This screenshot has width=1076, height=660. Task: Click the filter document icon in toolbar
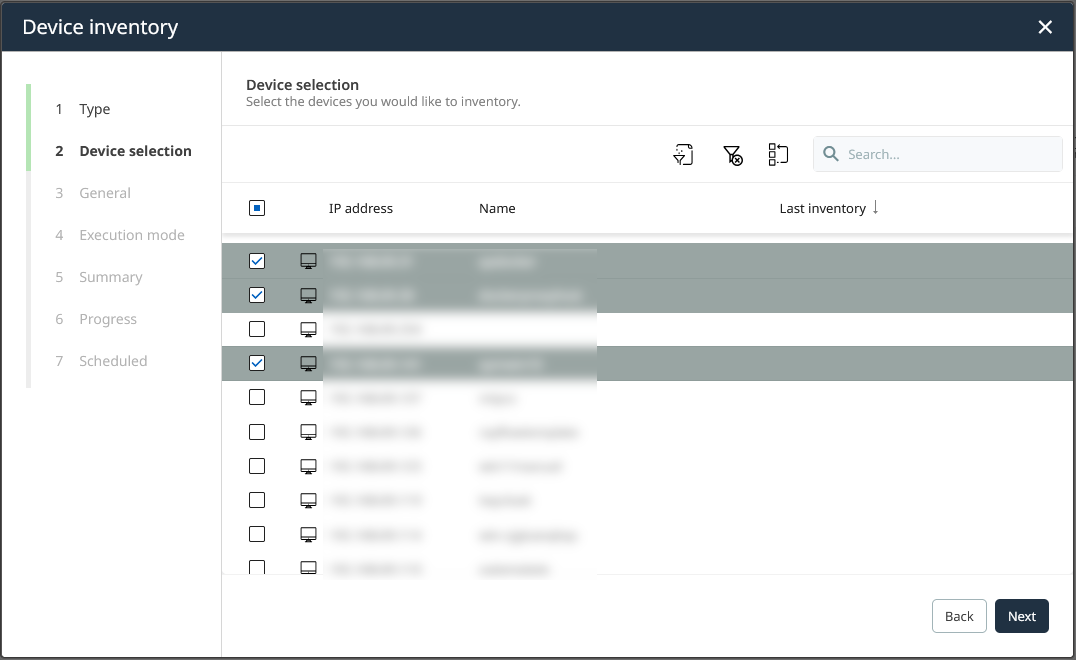pos(683,154)
